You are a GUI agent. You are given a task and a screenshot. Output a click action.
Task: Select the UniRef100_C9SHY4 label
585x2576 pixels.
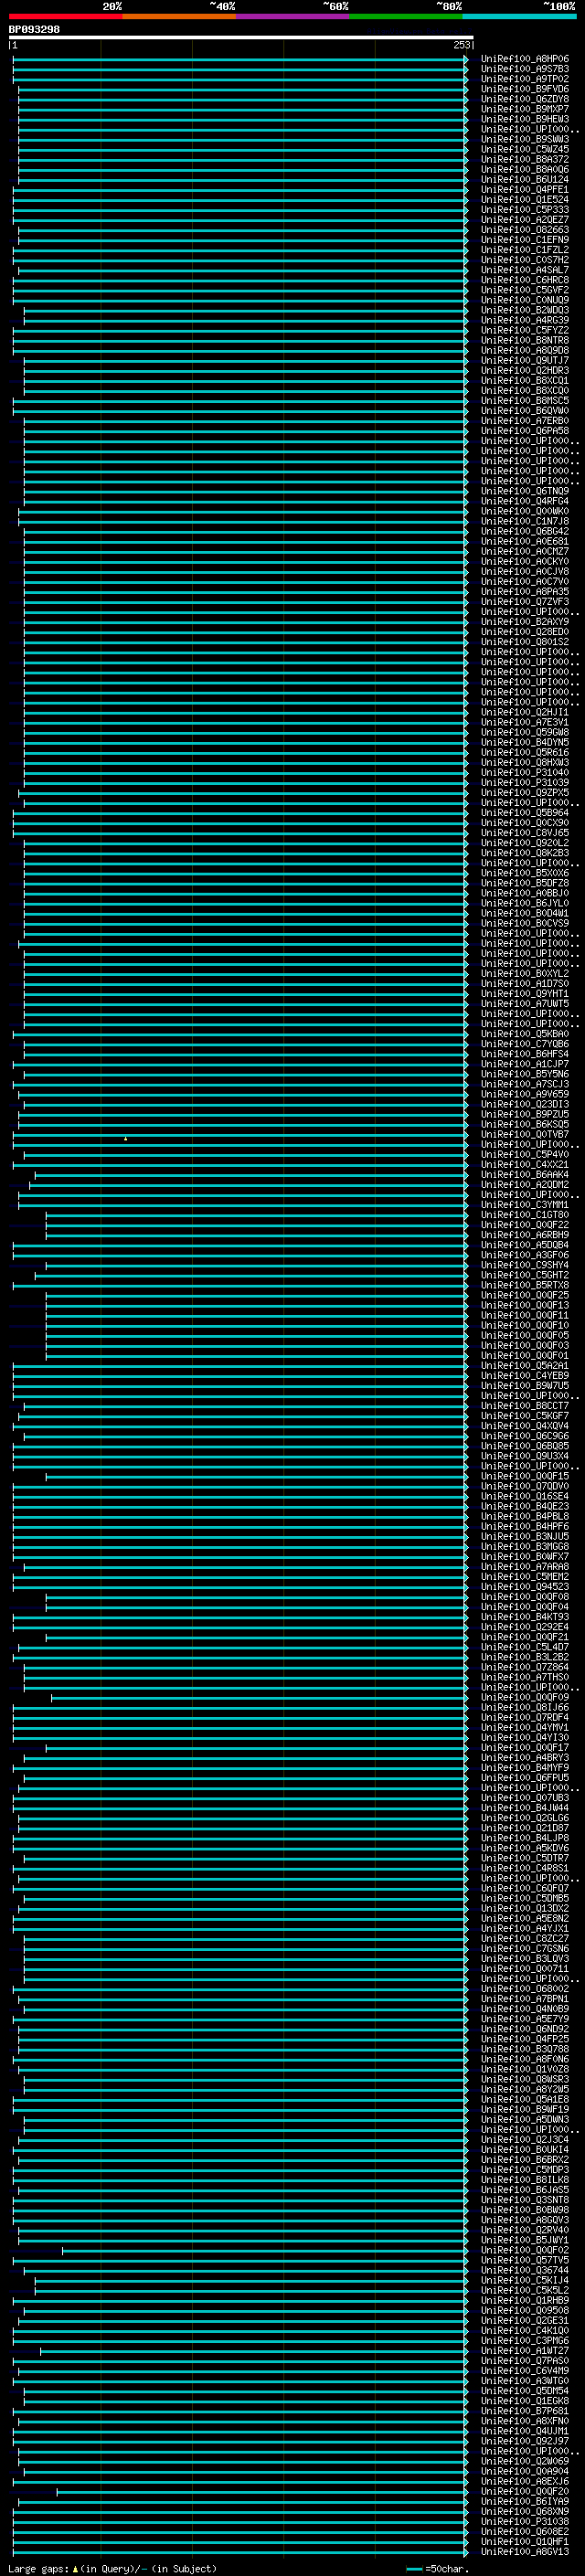click(x=524, y=1265)
